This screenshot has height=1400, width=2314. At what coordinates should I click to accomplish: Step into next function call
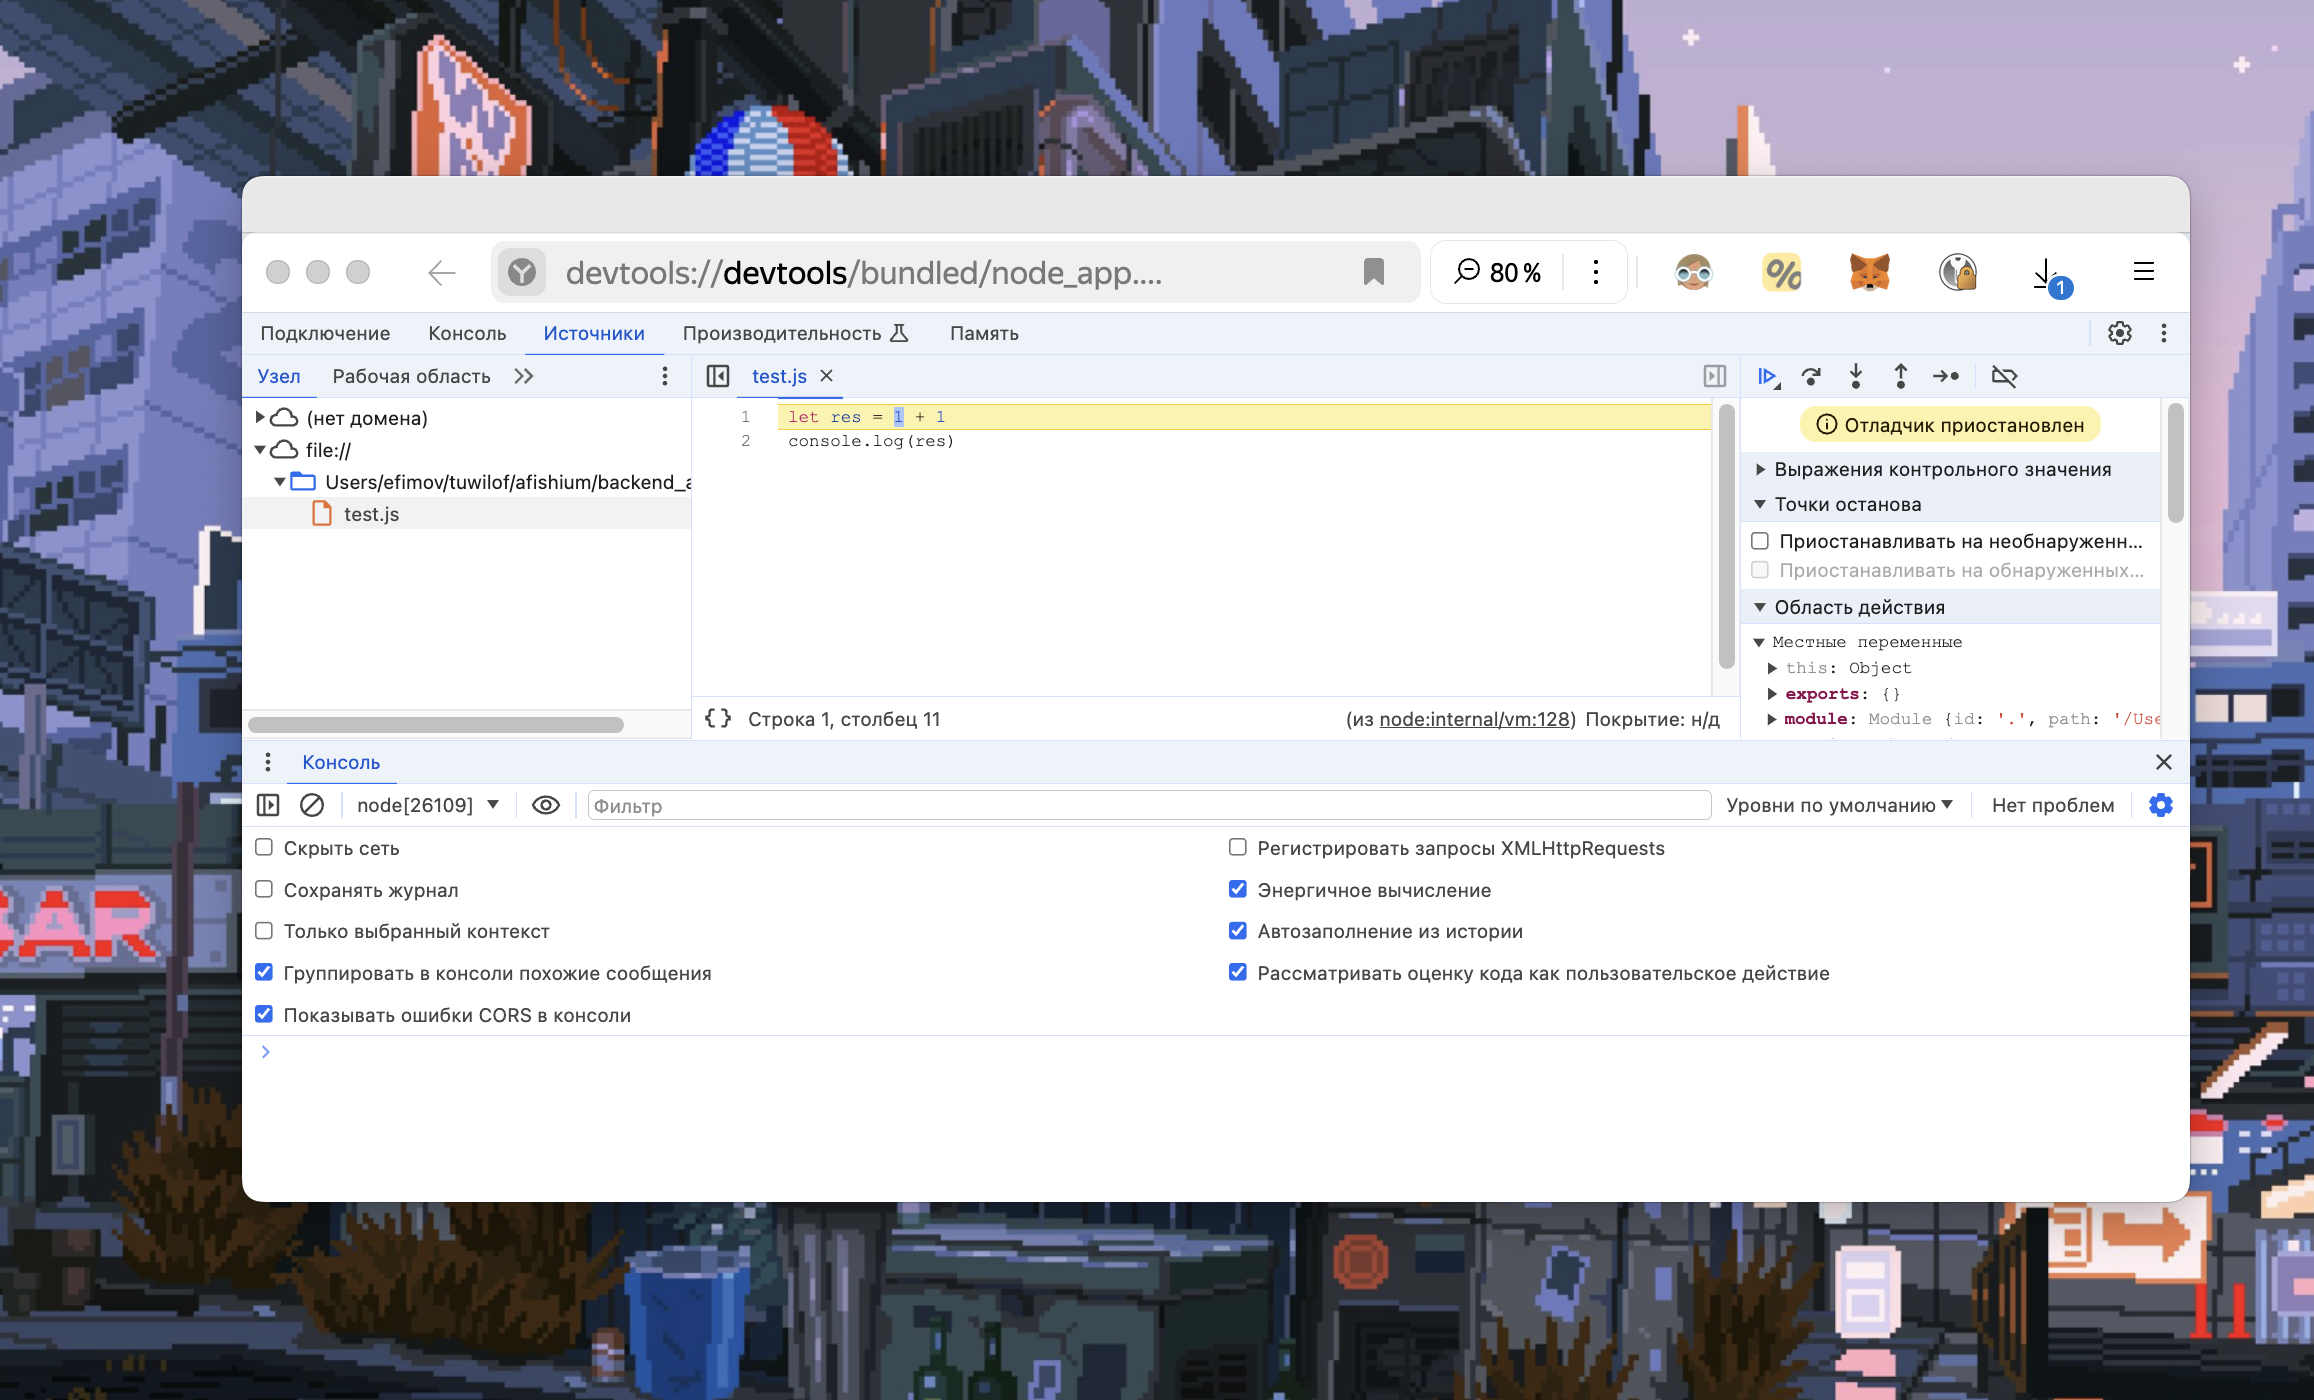click(x=1856, y=376)
